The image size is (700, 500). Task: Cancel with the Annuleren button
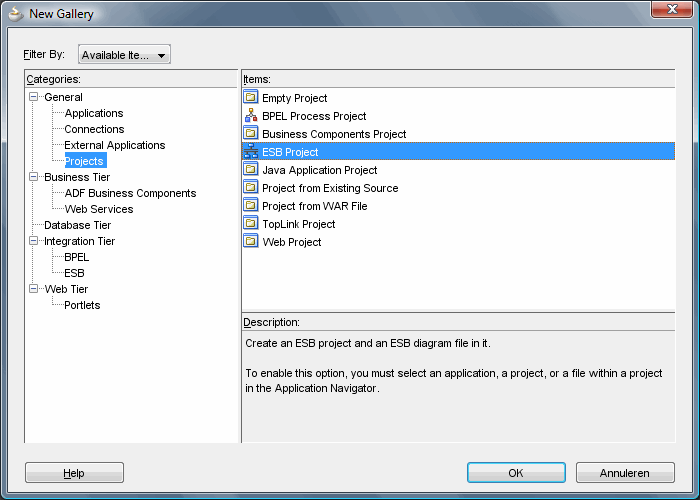625,473
